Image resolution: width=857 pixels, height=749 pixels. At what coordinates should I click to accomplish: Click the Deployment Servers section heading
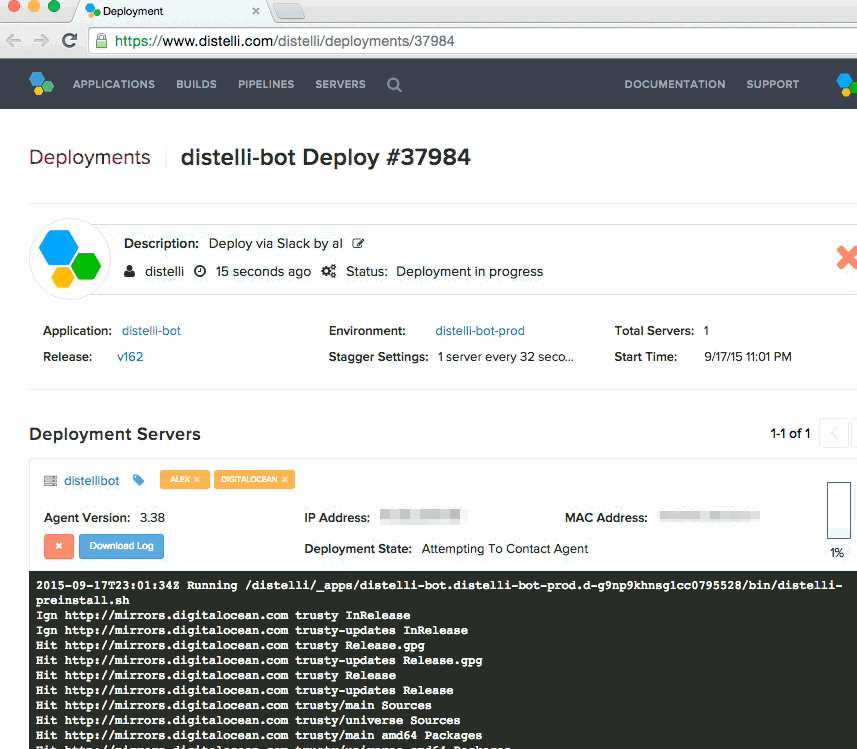coord(115,434)
